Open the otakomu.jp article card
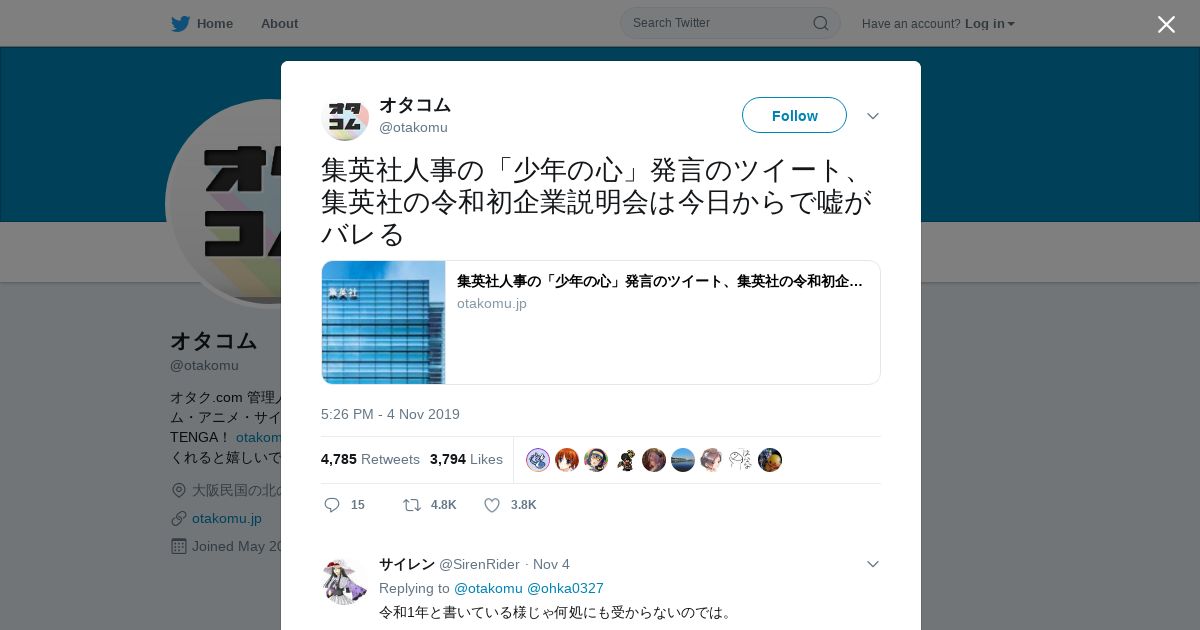This screenshot has height=630, width=1200. 600,322
